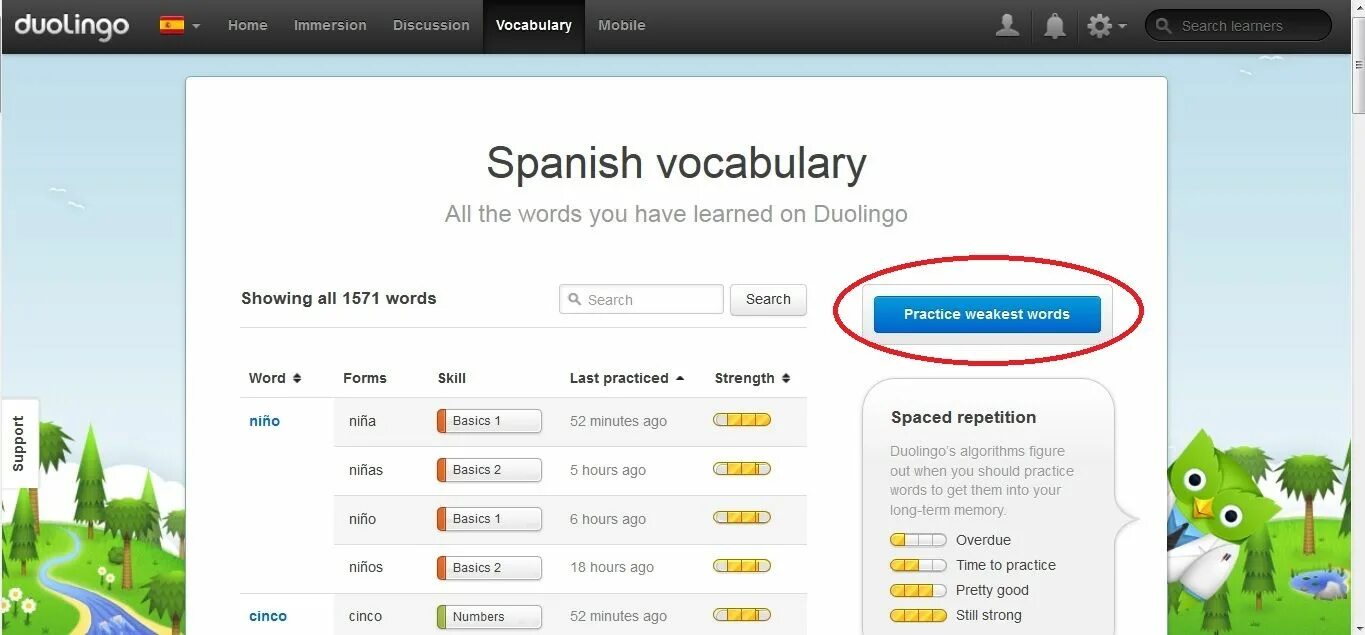Click the Duolingo logo
The image size is (1365, 635).
[71, 26]
